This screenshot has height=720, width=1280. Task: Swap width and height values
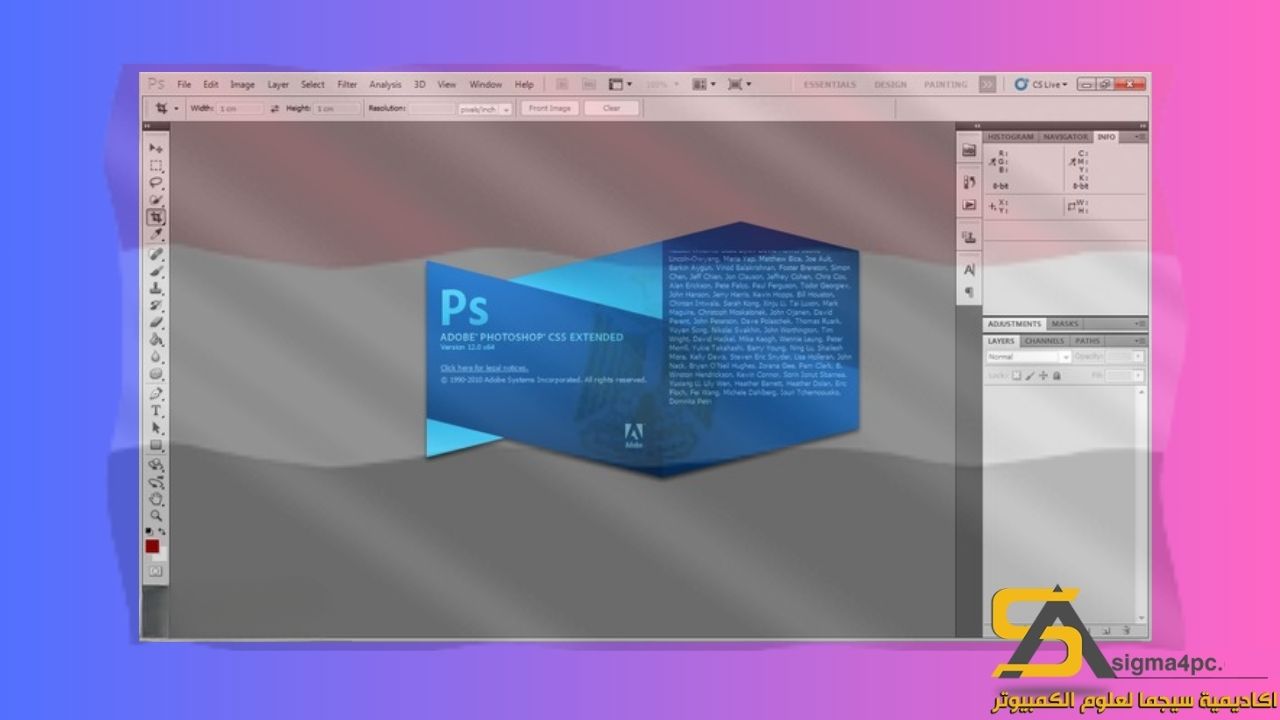[x=275, y=108]
